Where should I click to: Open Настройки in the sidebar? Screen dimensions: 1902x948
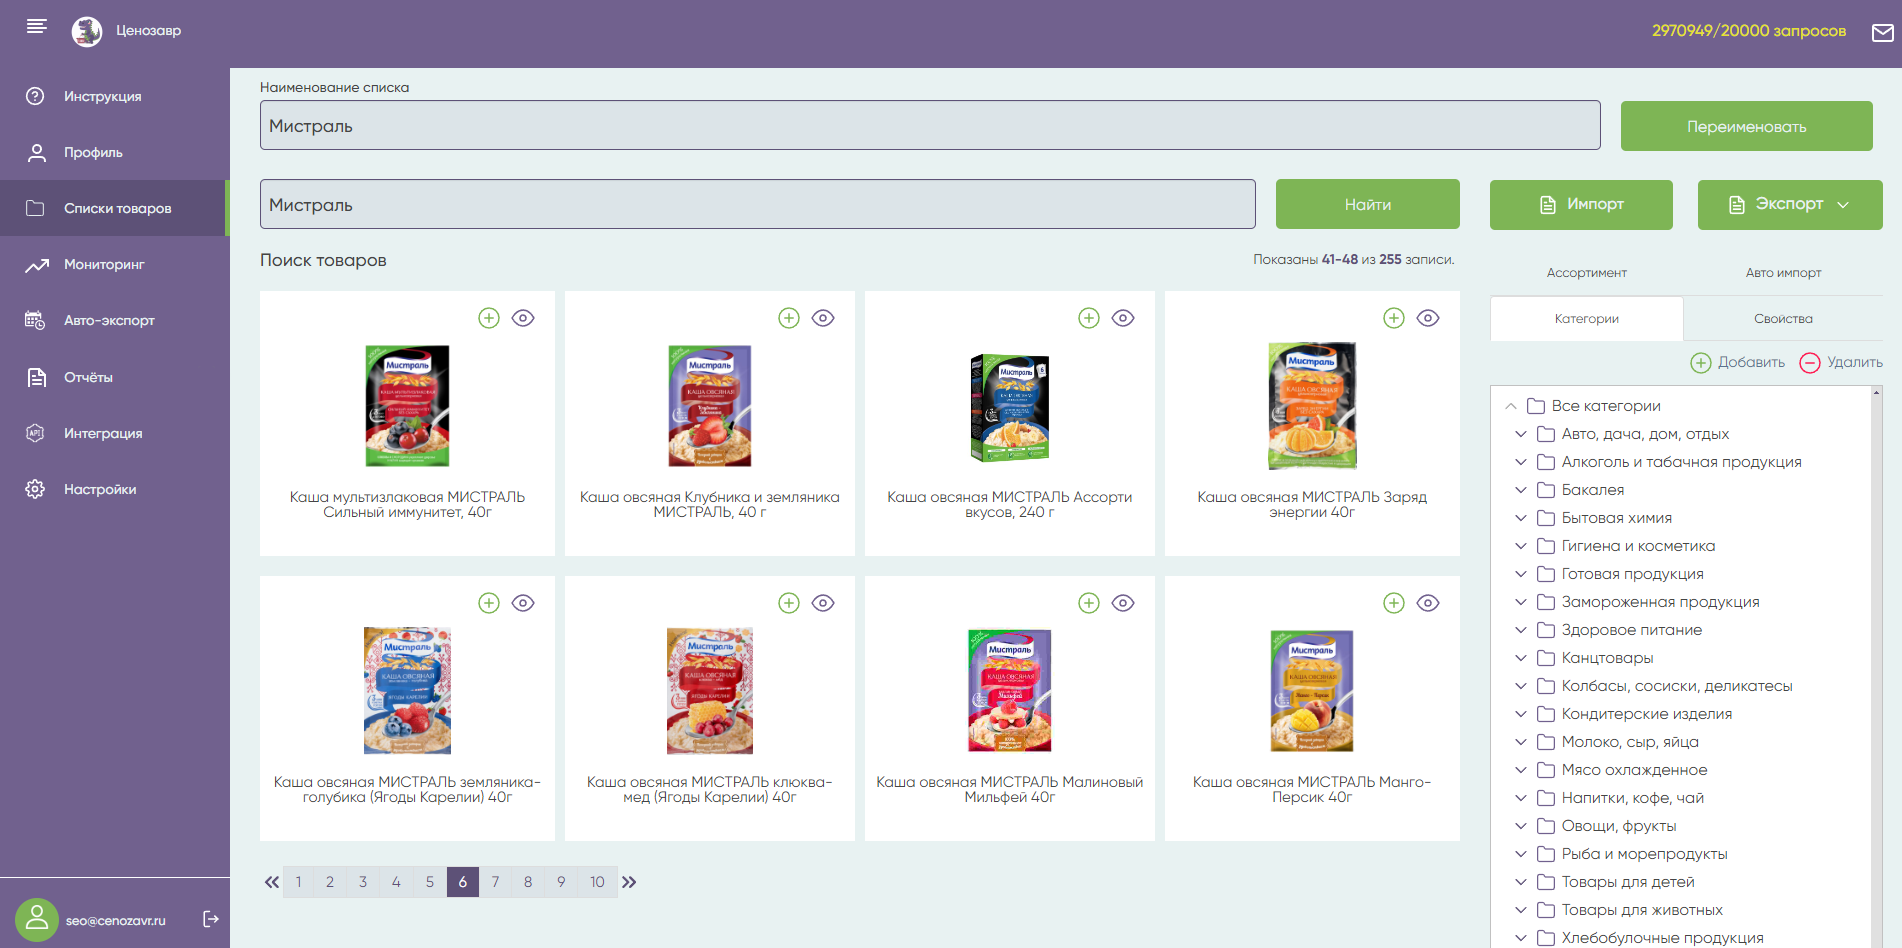[115, 489]
